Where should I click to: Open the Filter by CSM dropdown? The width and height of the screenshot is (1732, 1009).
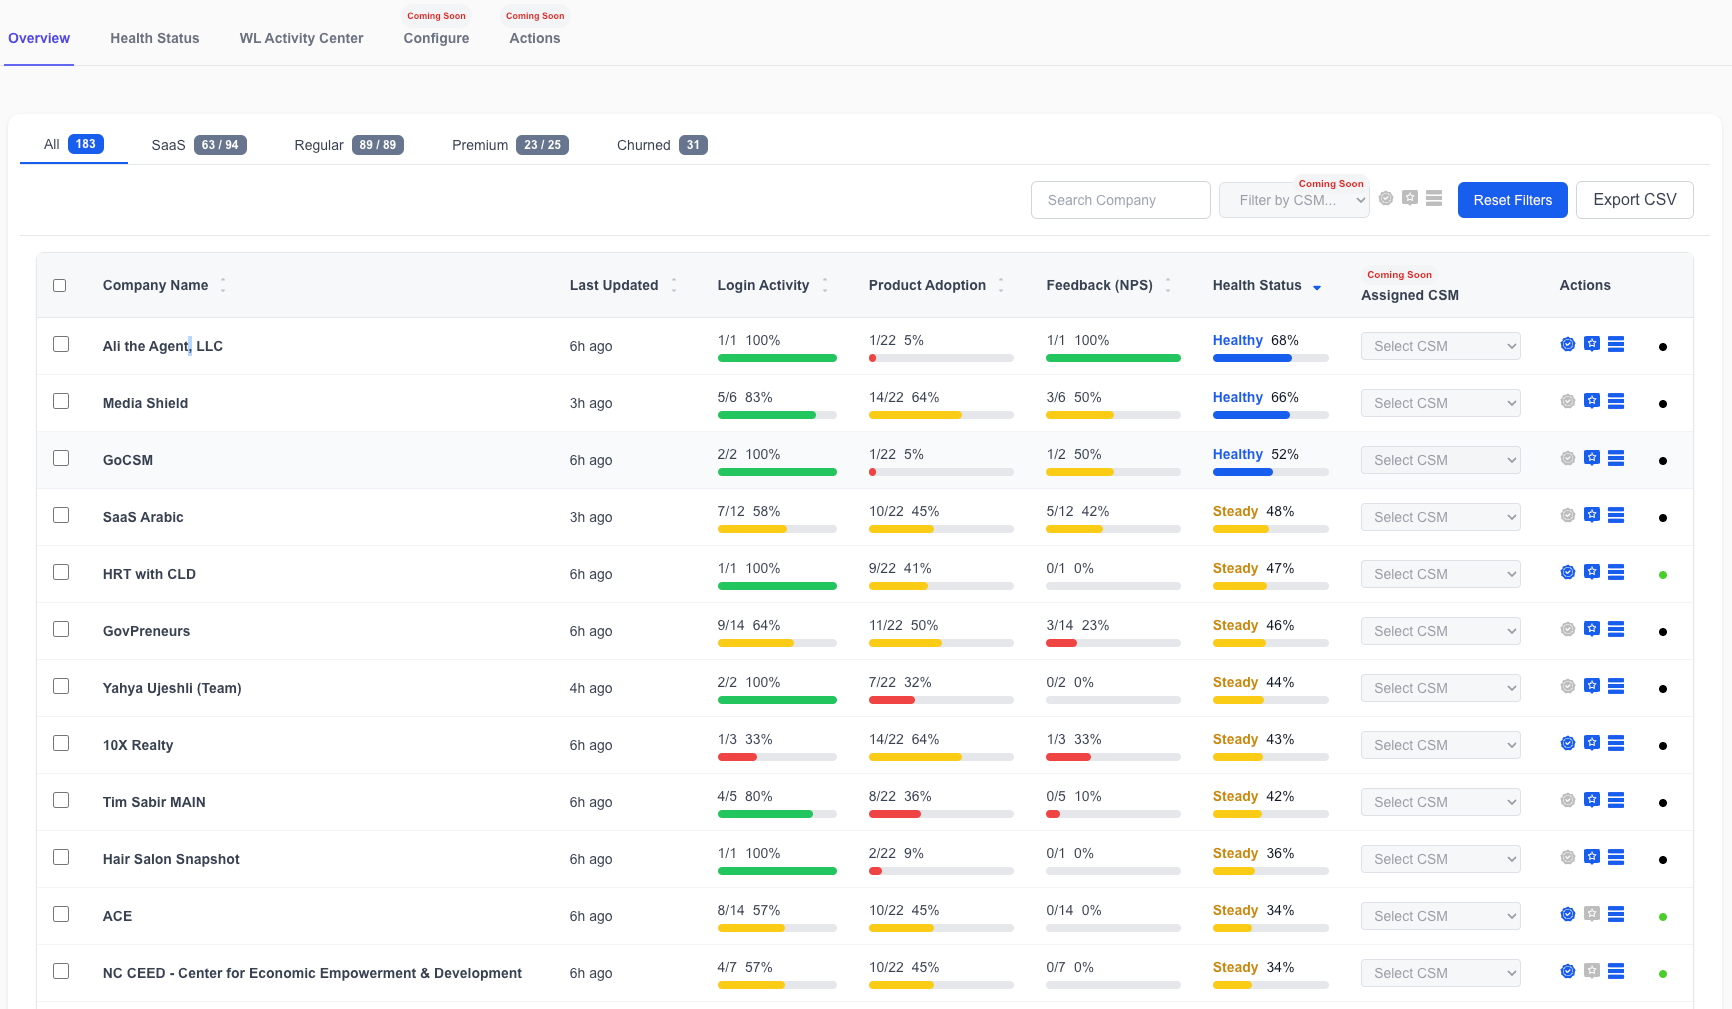pyautogui.click(x=1294, y=200)
